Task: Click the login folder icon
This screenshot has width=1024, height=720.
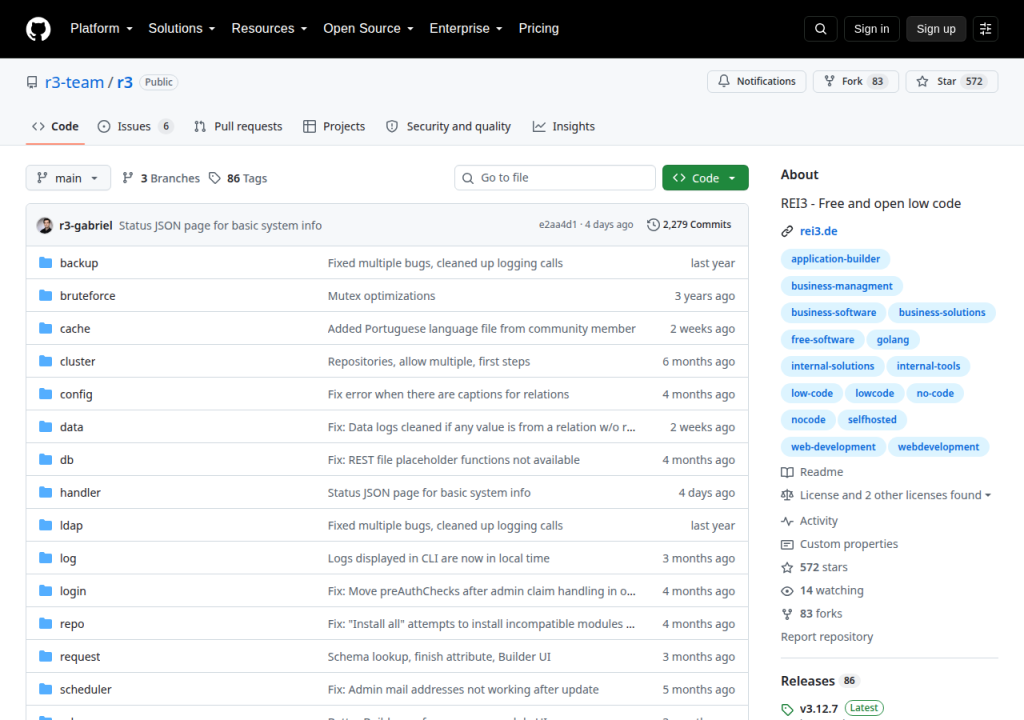Action: pyautogui.click(x=45, y=591)
